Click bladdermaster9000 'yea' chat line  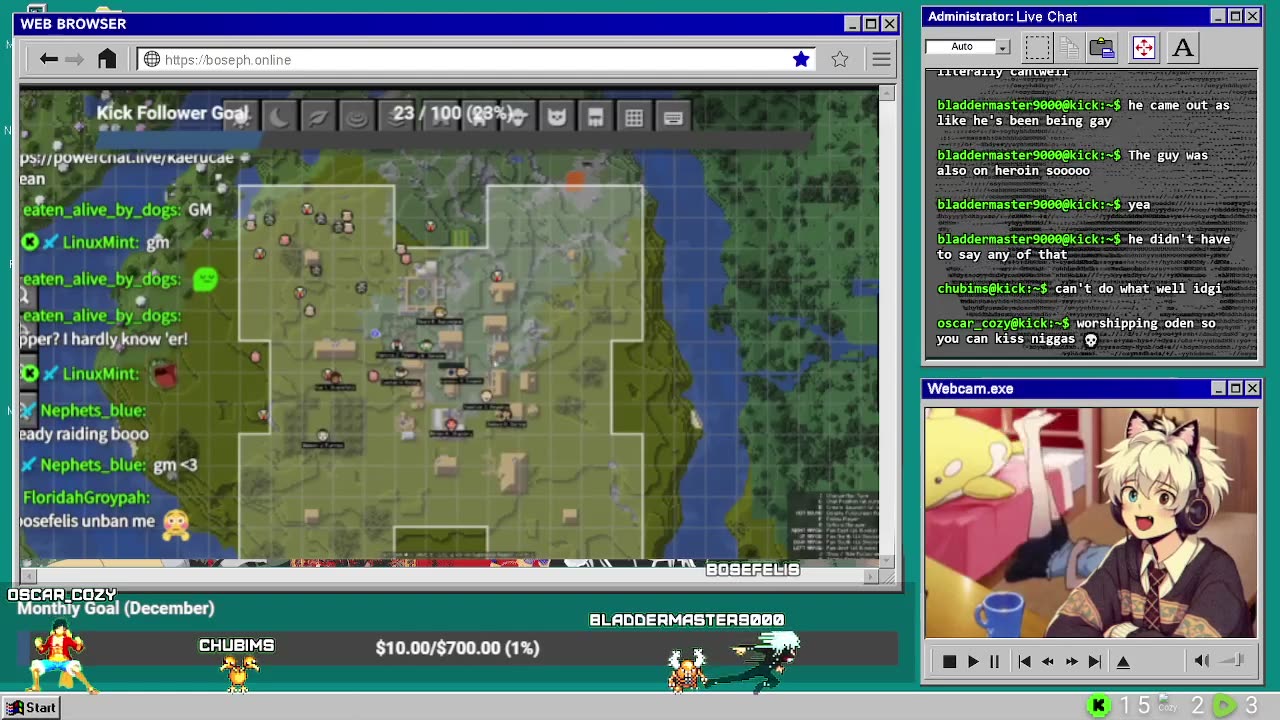click(x=1044, y=204)
